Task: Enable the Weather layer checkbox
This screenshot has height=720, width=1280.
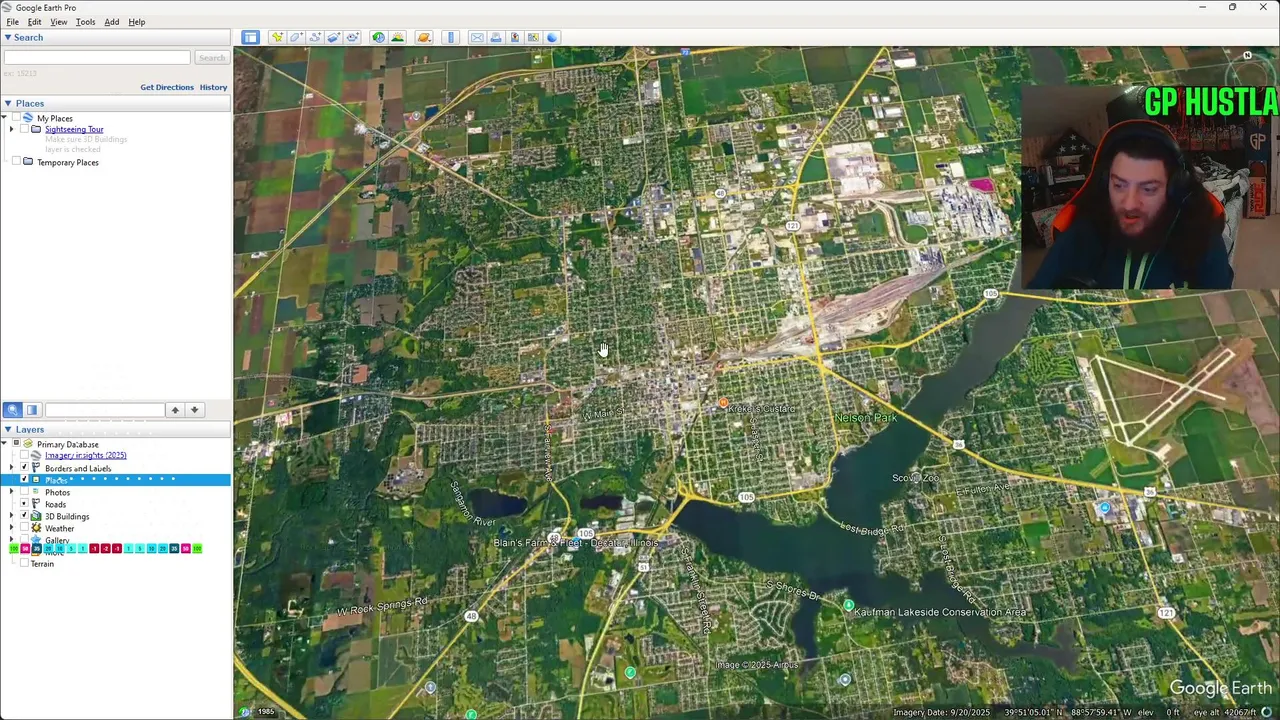Action: pos(24,528)
